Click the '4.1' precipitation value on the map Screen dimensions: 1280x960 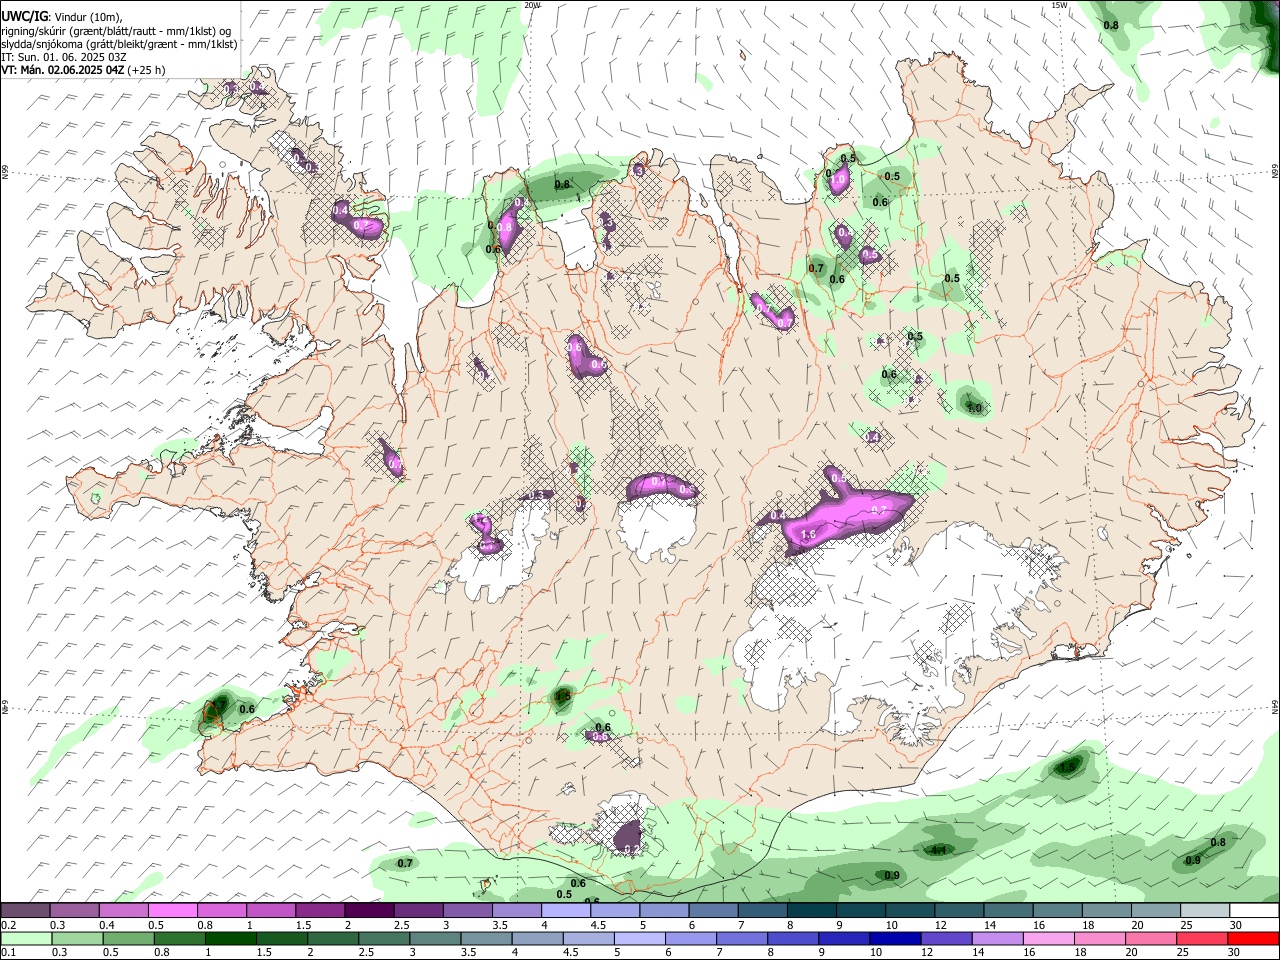[938, 850]
